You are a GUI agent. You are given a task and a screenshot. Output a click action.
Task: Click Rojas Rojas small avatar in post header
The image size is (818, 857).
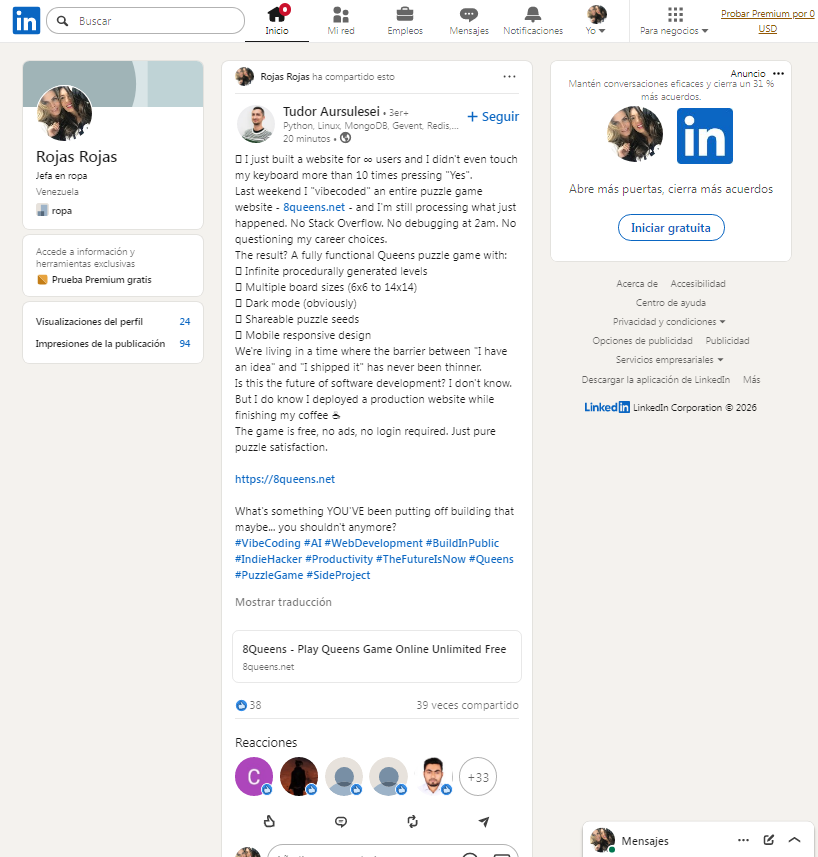(x=244, y=77)
